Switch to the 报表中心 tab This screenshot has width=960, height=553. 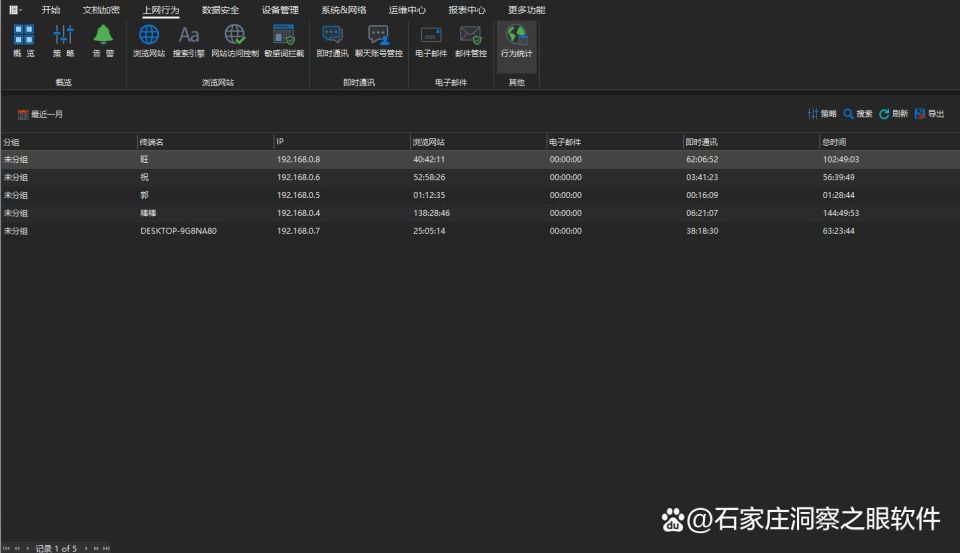click(467, 10)
